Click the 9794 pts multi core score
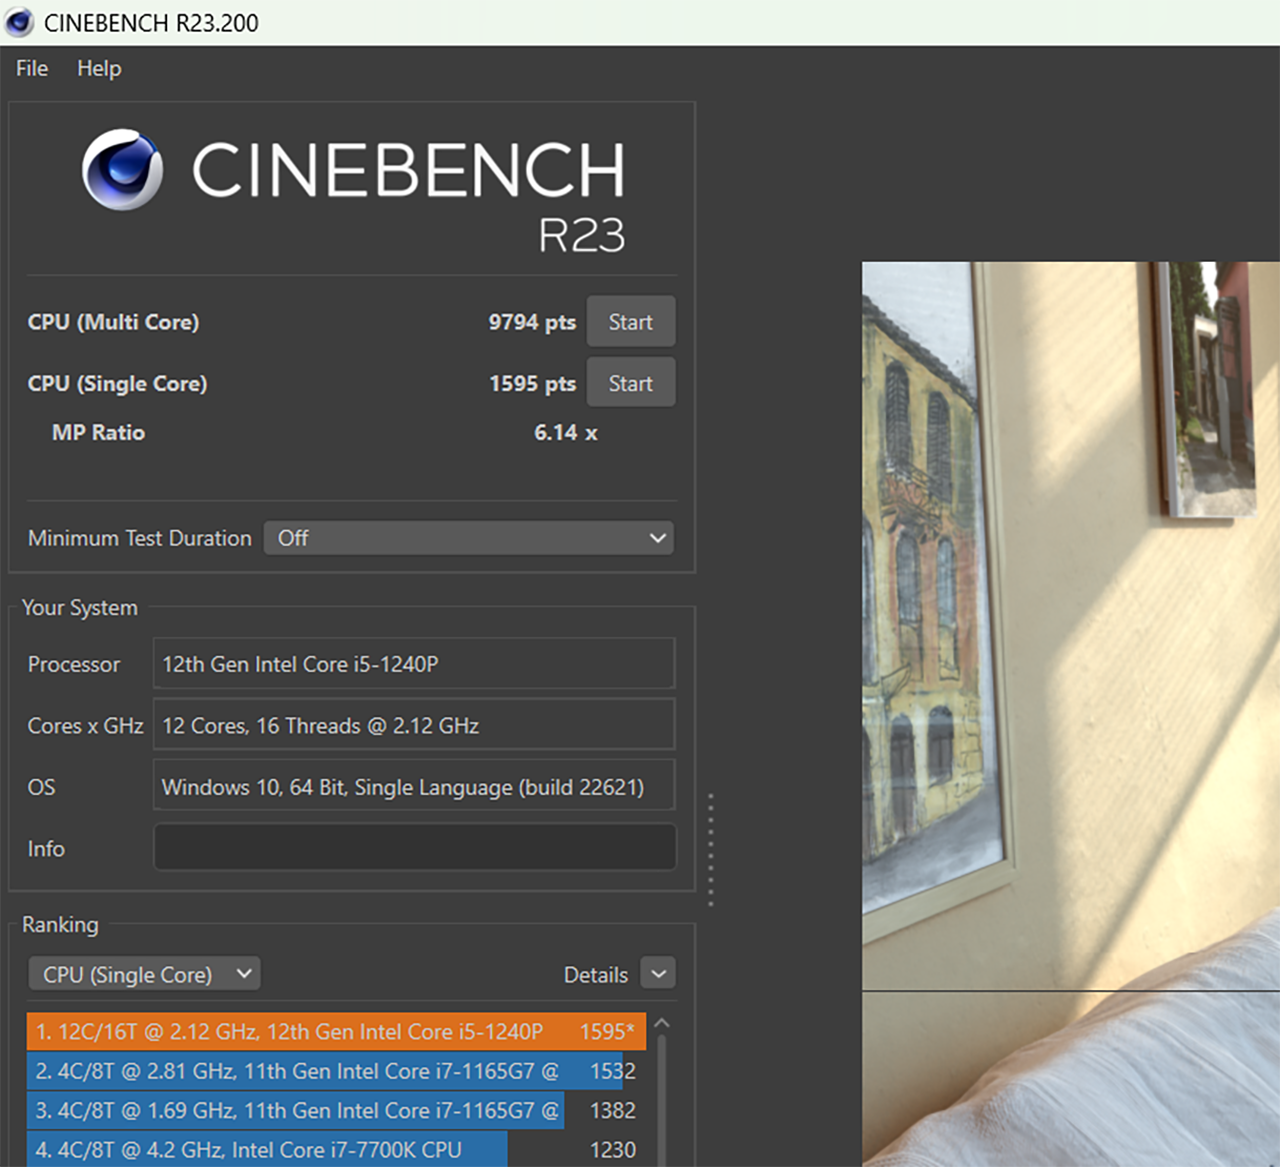1280x1167 pixels. pos(532,322)
